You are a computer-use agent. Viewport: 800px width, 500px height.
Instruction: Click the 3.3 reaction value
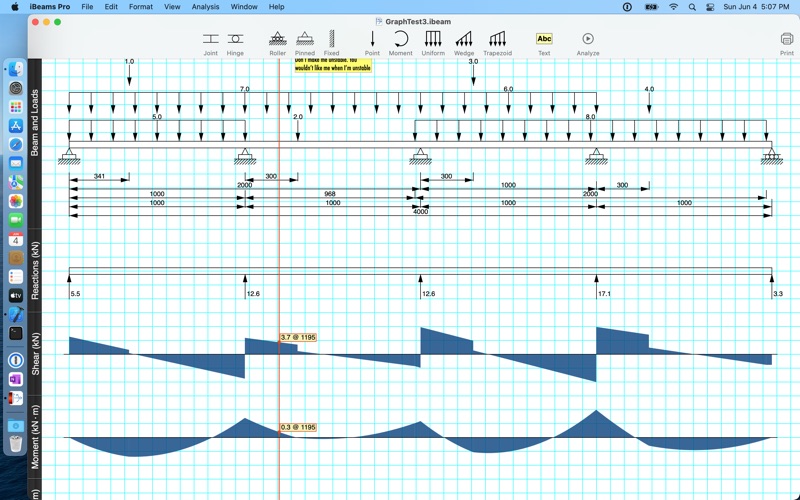[x=778, y=294]
